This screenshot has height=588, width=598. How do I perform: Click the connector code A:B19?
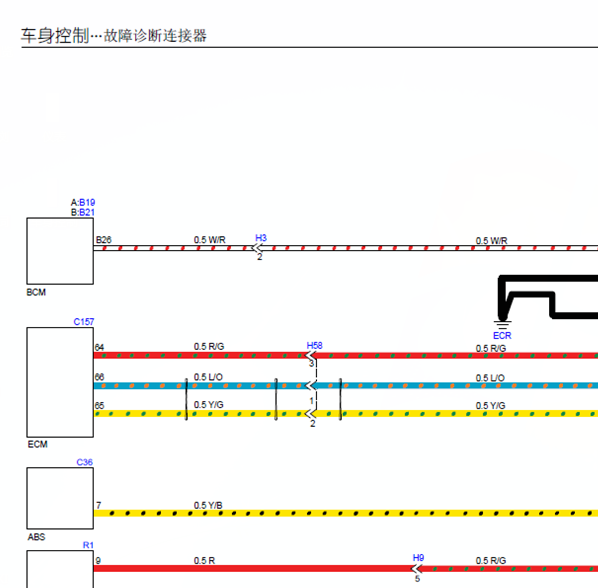point(83,202)
